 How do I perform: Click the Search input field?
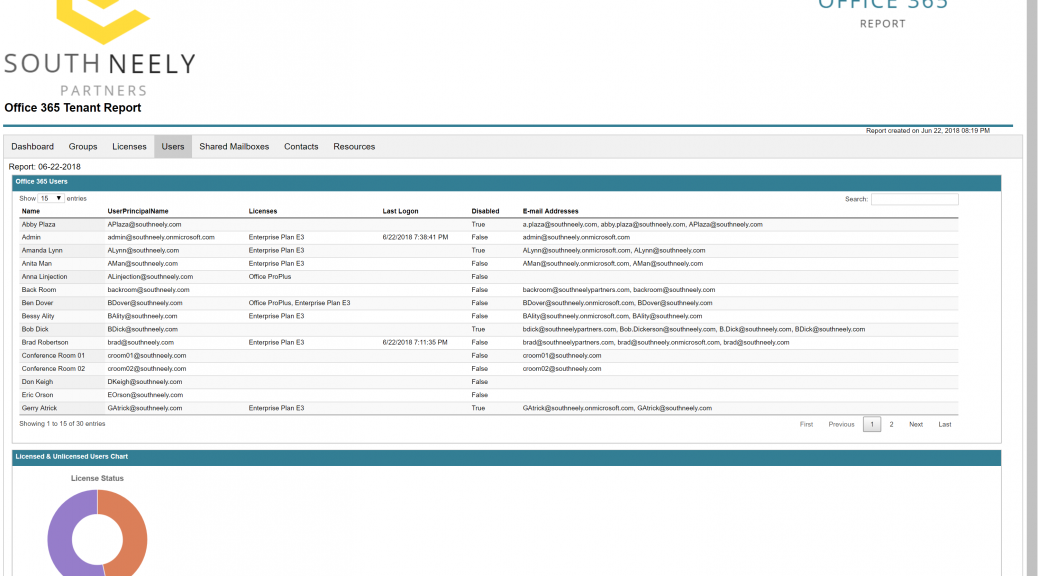click(x=914, y=199)
